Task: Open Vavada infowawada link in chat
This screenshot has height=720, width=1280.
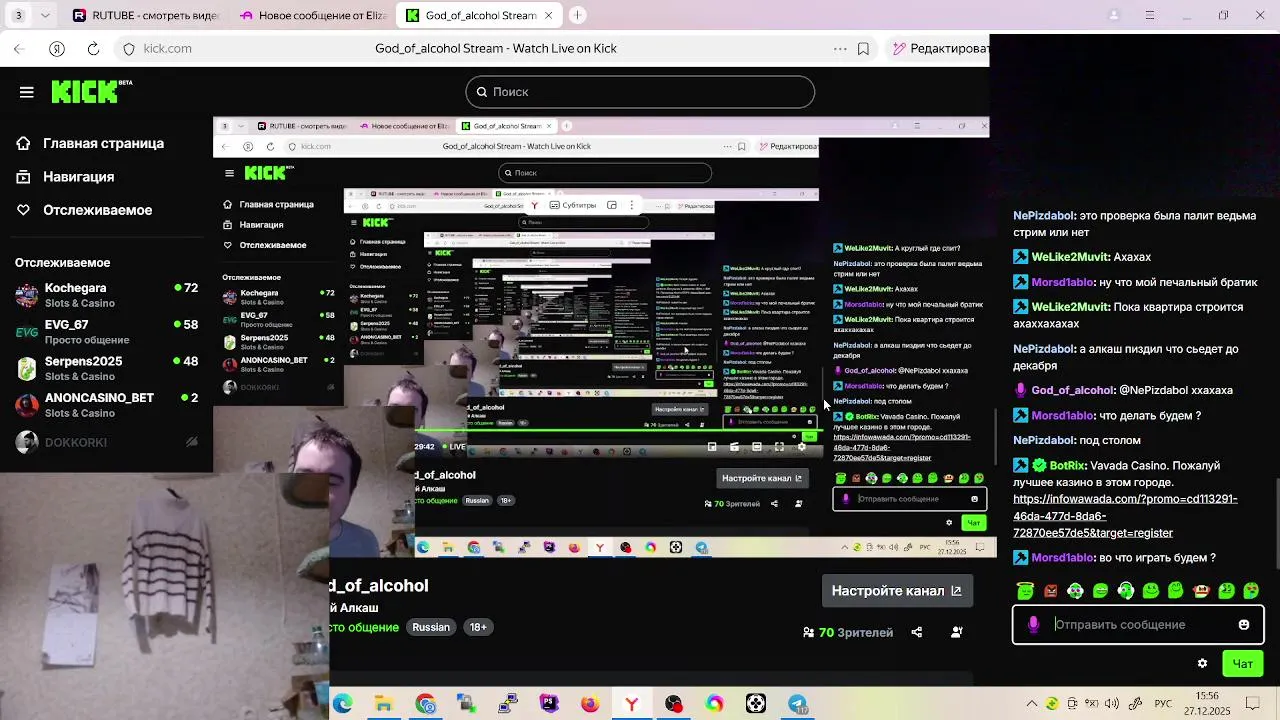Action: pos(1125,516)
